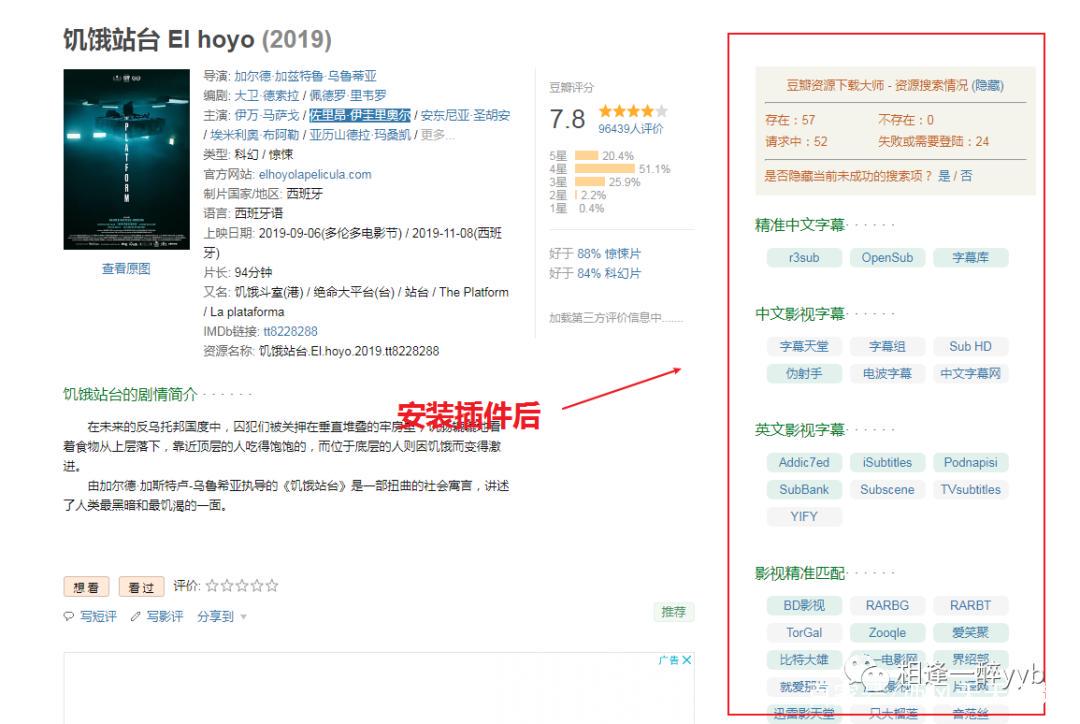Click the 推荐 button
The image size is (1080, 724).
point(674,612)
